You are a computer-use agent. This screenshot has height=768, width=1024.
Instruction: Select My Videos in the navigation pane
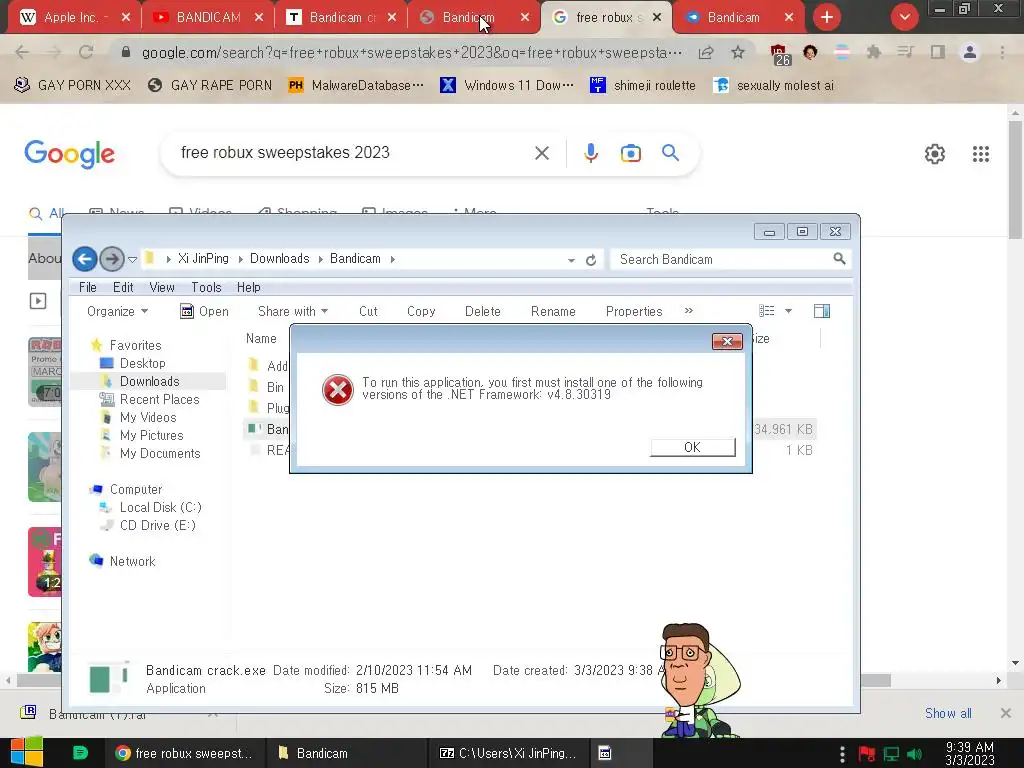click(148, 417)
